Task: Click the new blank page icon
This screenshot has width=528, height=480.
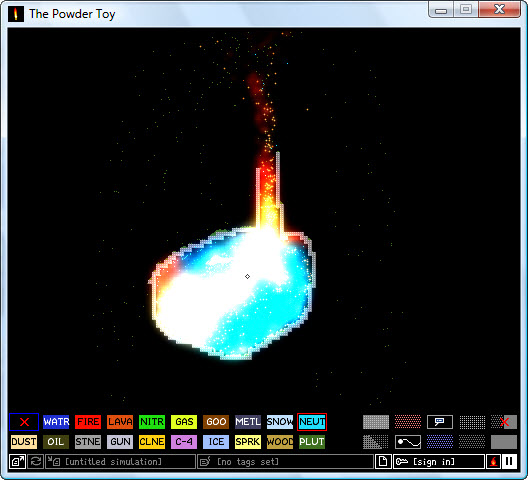Action: pos(383,461)
